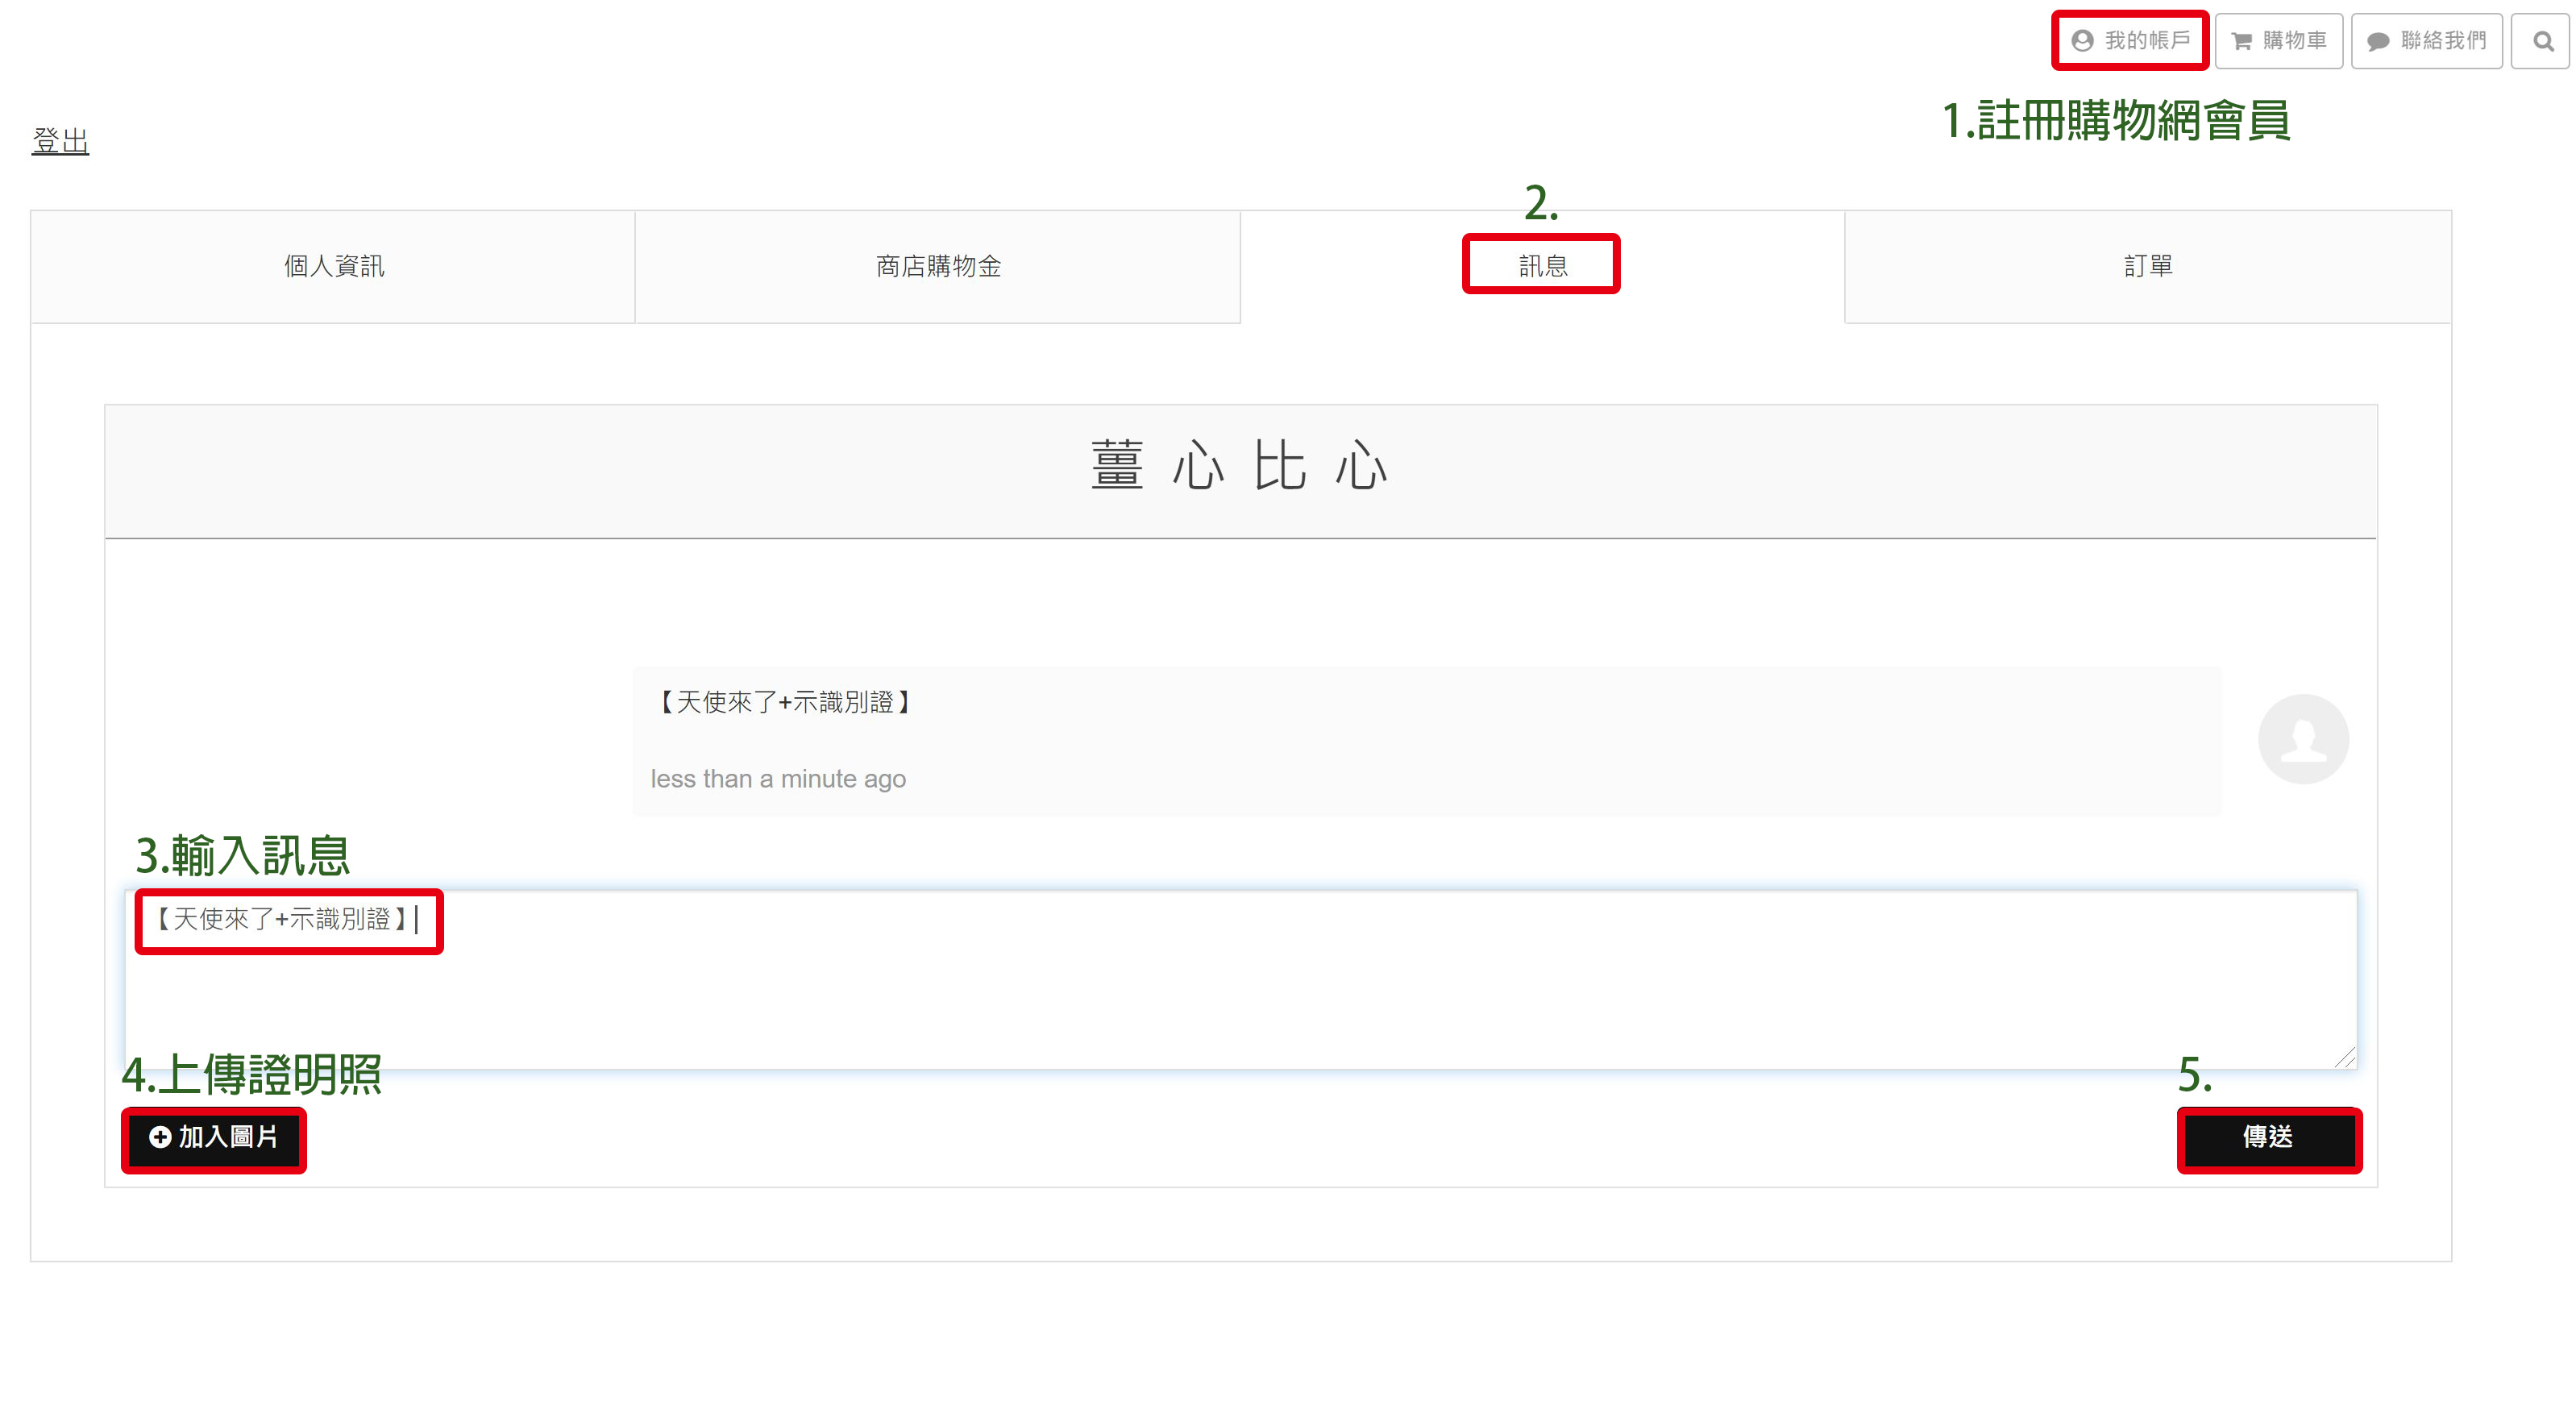The image size is (2576, 1405).
Task: Open the 個人資訊 tab
Action: pyautogui.click(x=333, y=266)
